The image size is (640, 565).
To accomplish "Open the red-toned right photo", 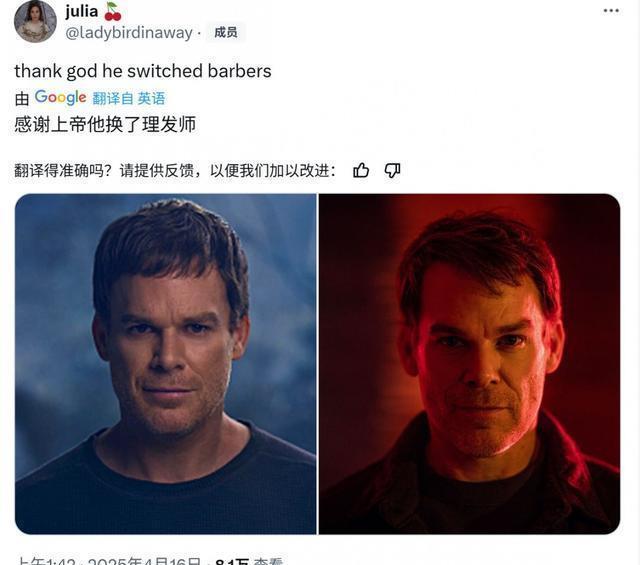I will click(469, 364).
